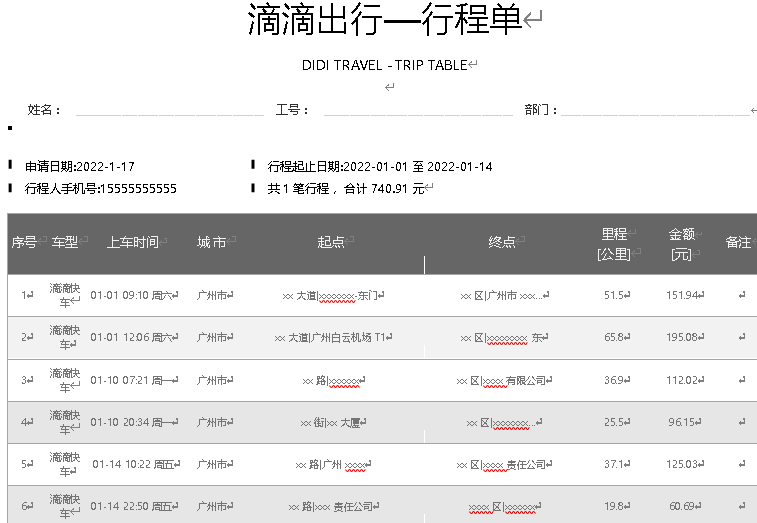Click the mileage cell 36.9
The height and width of the screenshot is (523, 757).
tap(614, 380)
